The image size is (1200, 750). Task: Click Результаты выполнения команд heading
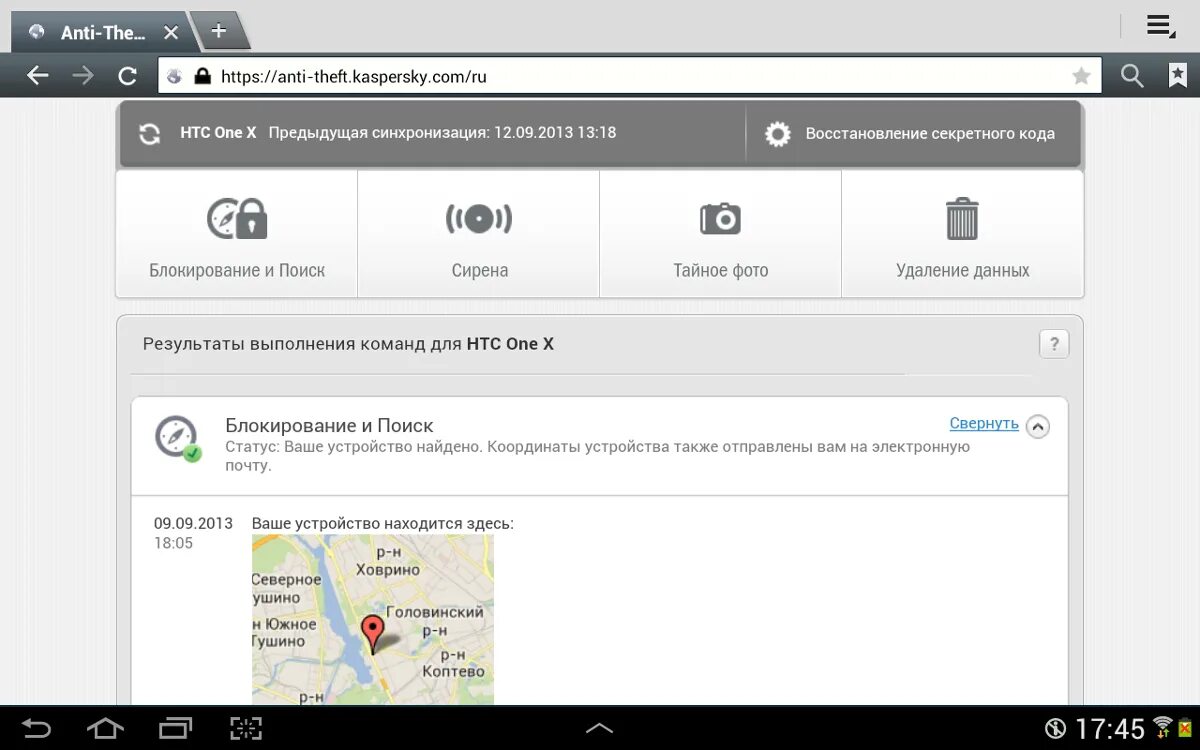click(348, 344)
